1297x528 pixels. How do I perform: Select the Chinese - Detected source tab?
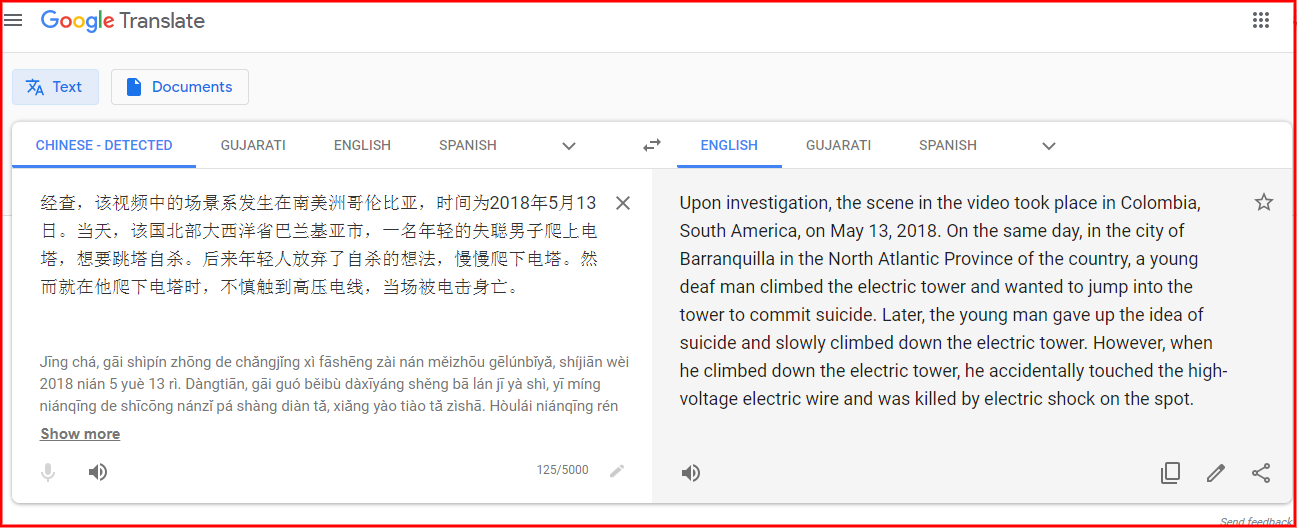click(x=104, y=145)
